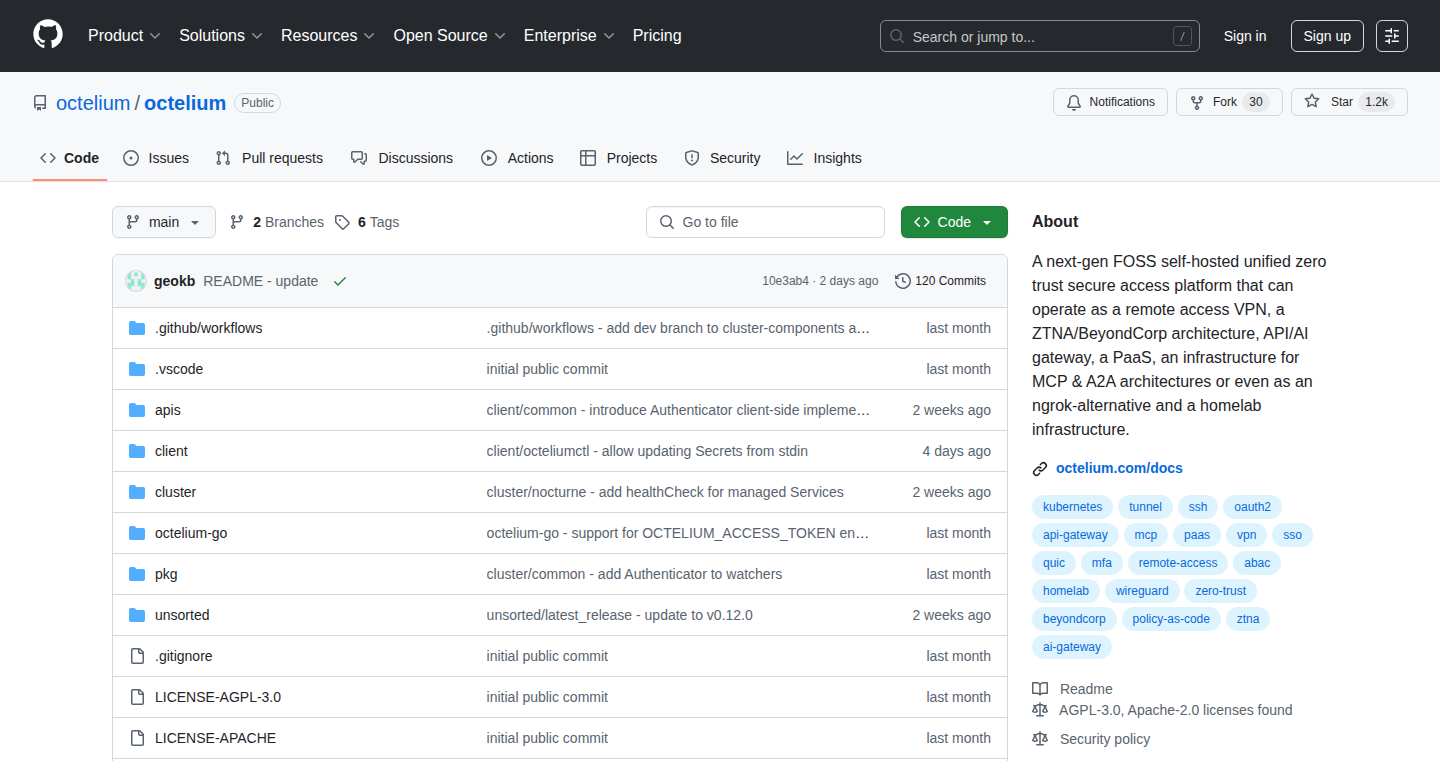
Task: Open geokb's user profile link
Action: pyautogui.click(x=174, y=281)
